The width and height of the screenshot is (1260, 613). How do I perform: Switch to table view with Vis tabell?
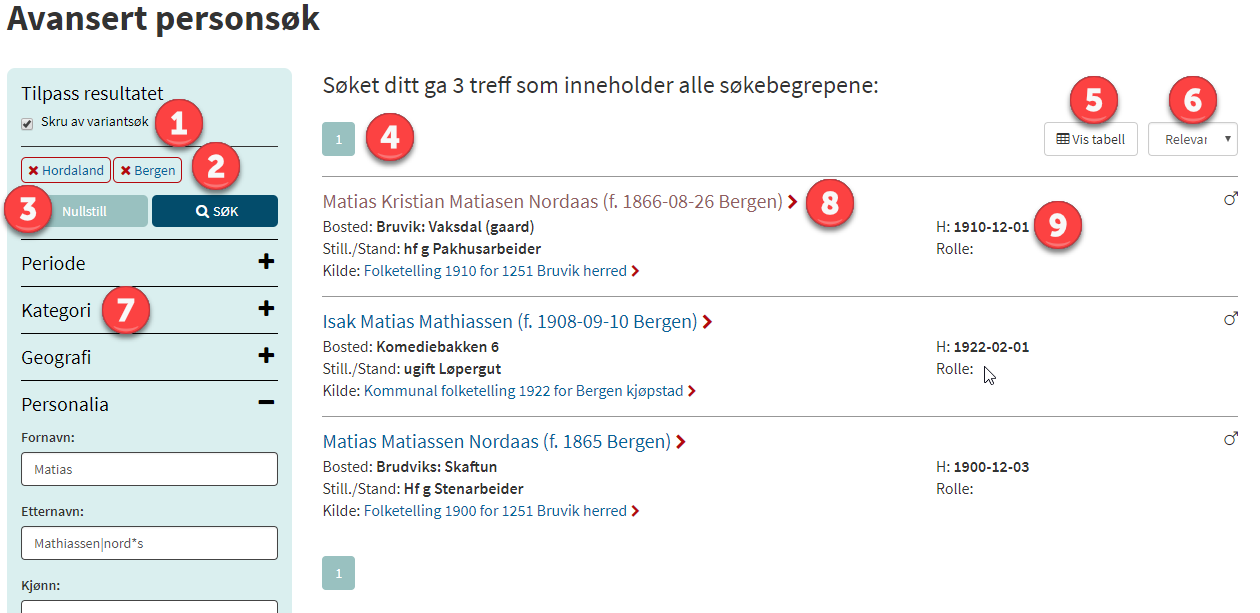[1090, 139]
